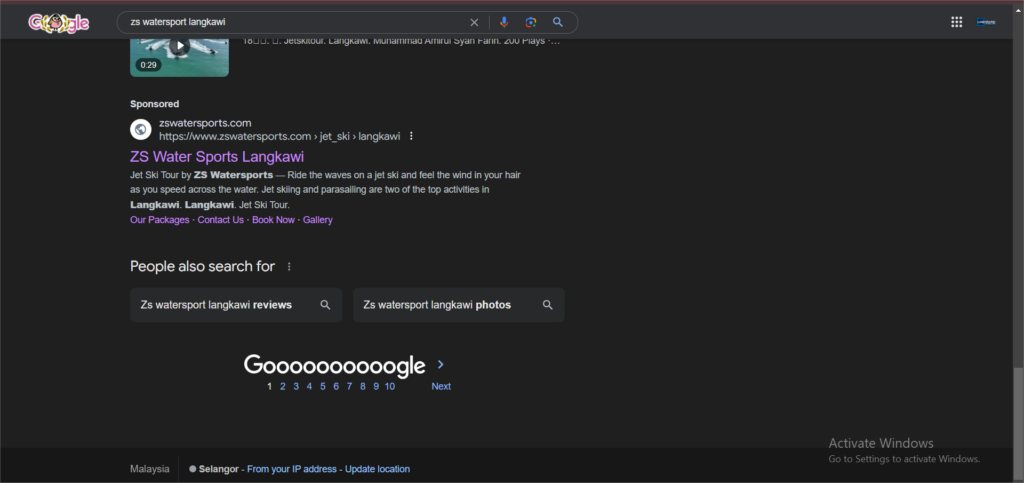
Task: Play the 0:29 jet ski video thumbnail
Action: (180, 57)
